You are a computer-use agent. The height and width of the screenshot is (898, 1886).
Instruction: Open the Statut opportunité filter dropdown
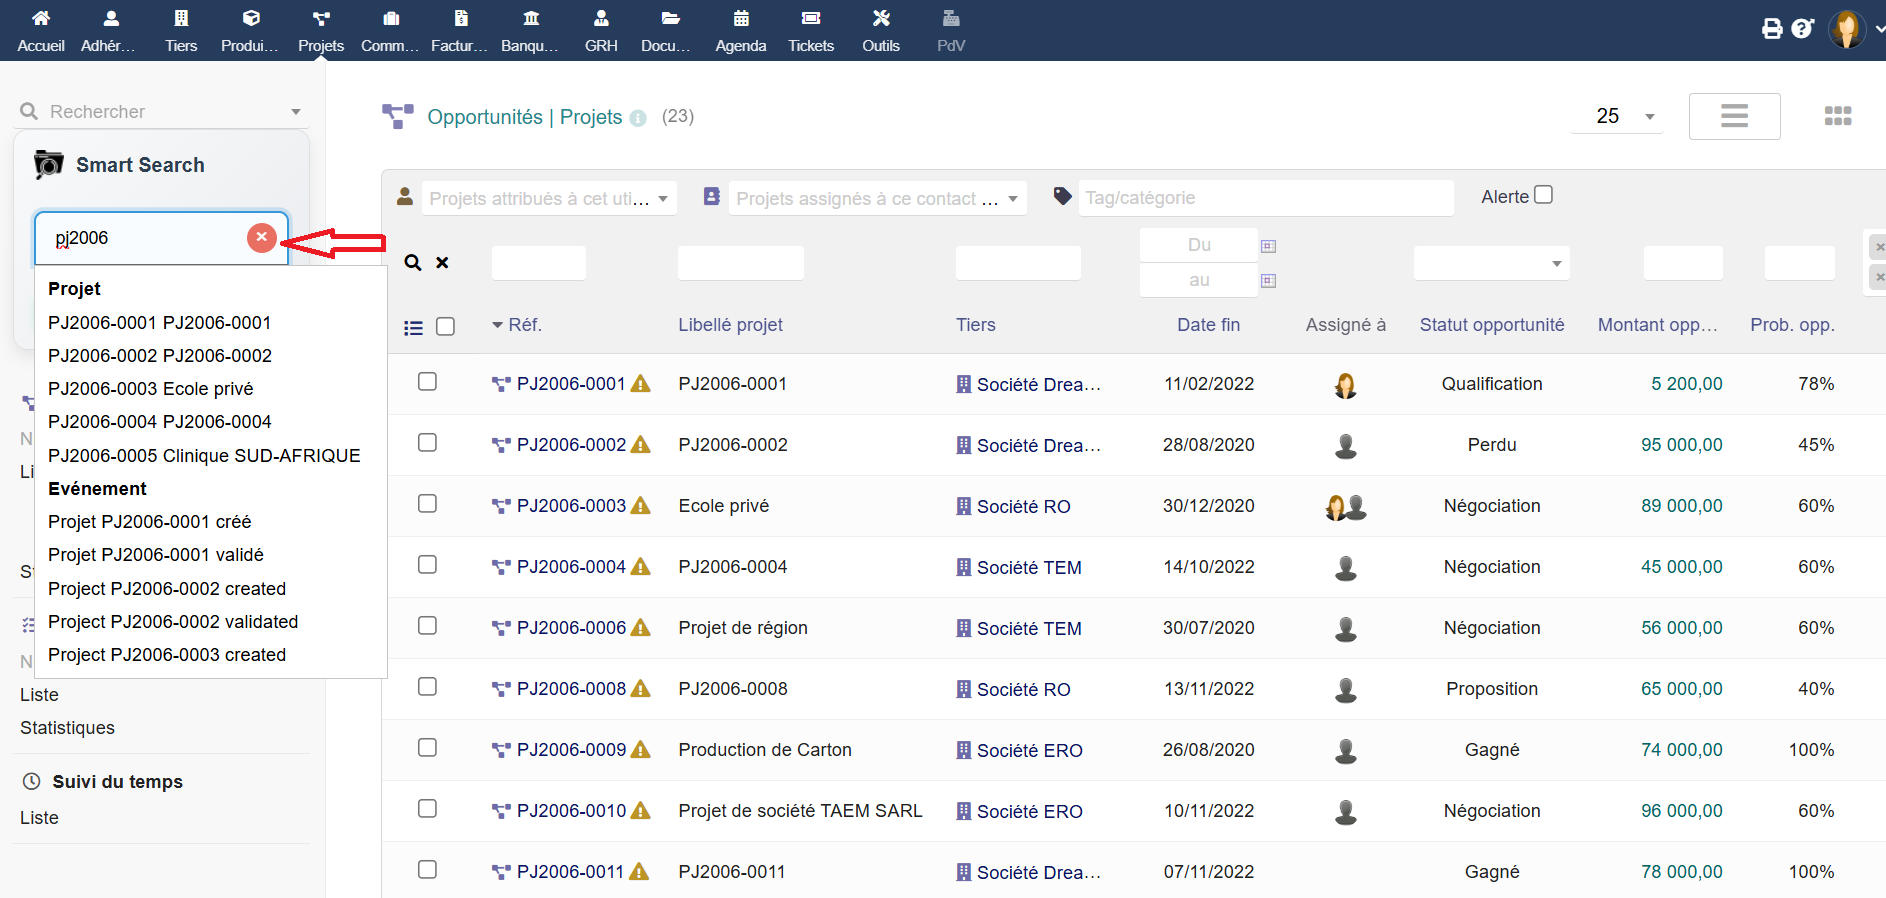click(1491, 264)
